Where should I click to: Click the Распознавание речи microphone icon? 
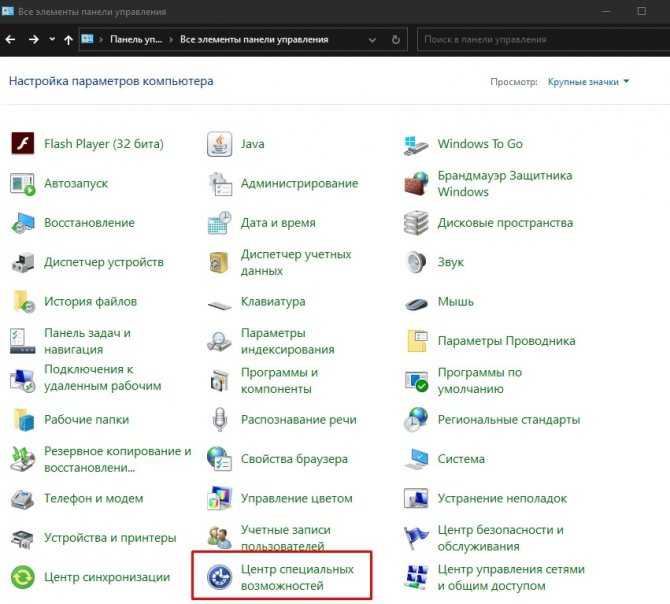(220, 419)
